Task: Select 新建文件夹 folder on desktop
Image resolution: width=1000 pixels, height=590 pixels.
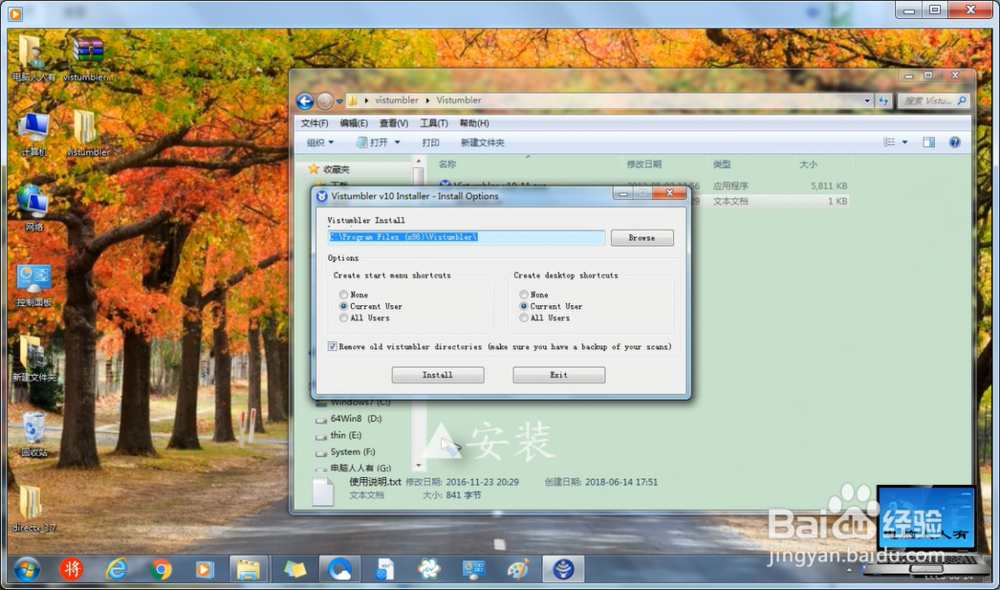Action: [x=33, y=358]
